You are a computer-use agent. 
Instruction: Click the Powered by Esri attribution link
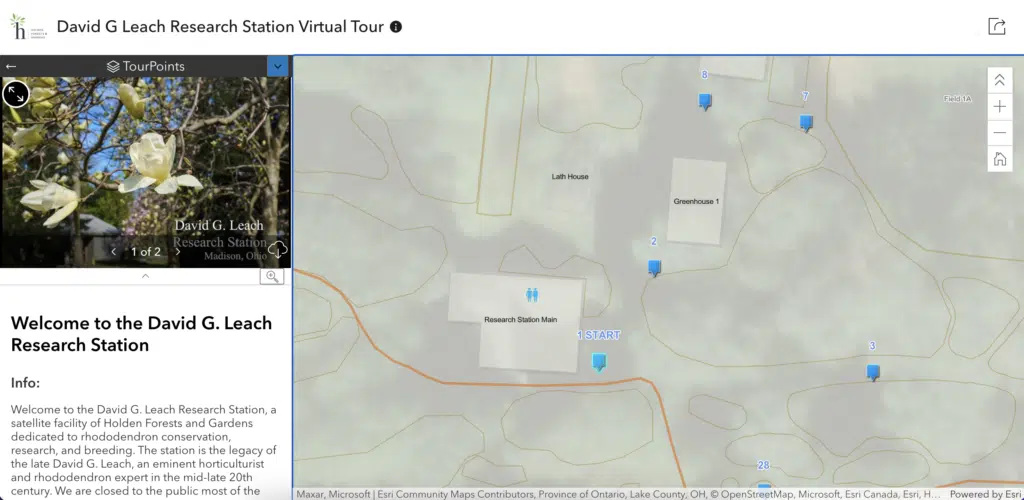click(985, 495)
